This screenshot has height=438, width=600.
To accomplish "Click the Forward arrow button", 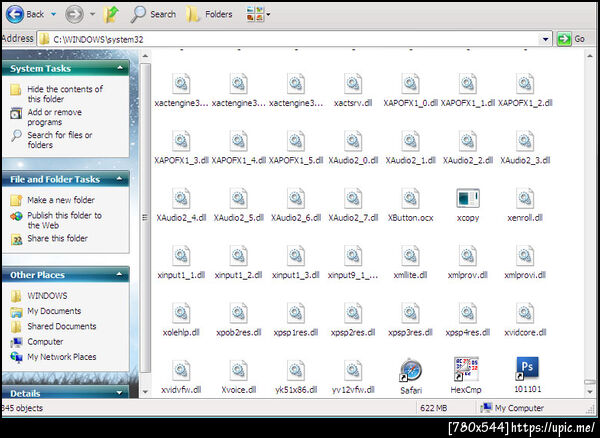I will point(74,15).
